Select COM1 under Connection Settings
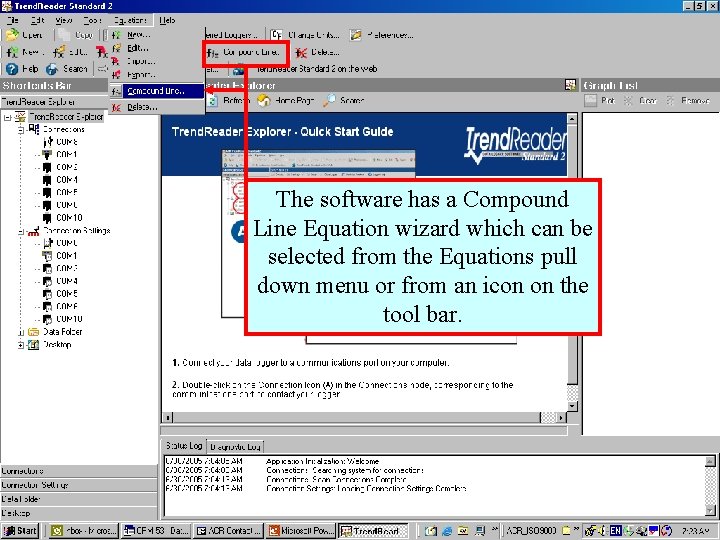 pyautogui.click(x=67, y=255)
